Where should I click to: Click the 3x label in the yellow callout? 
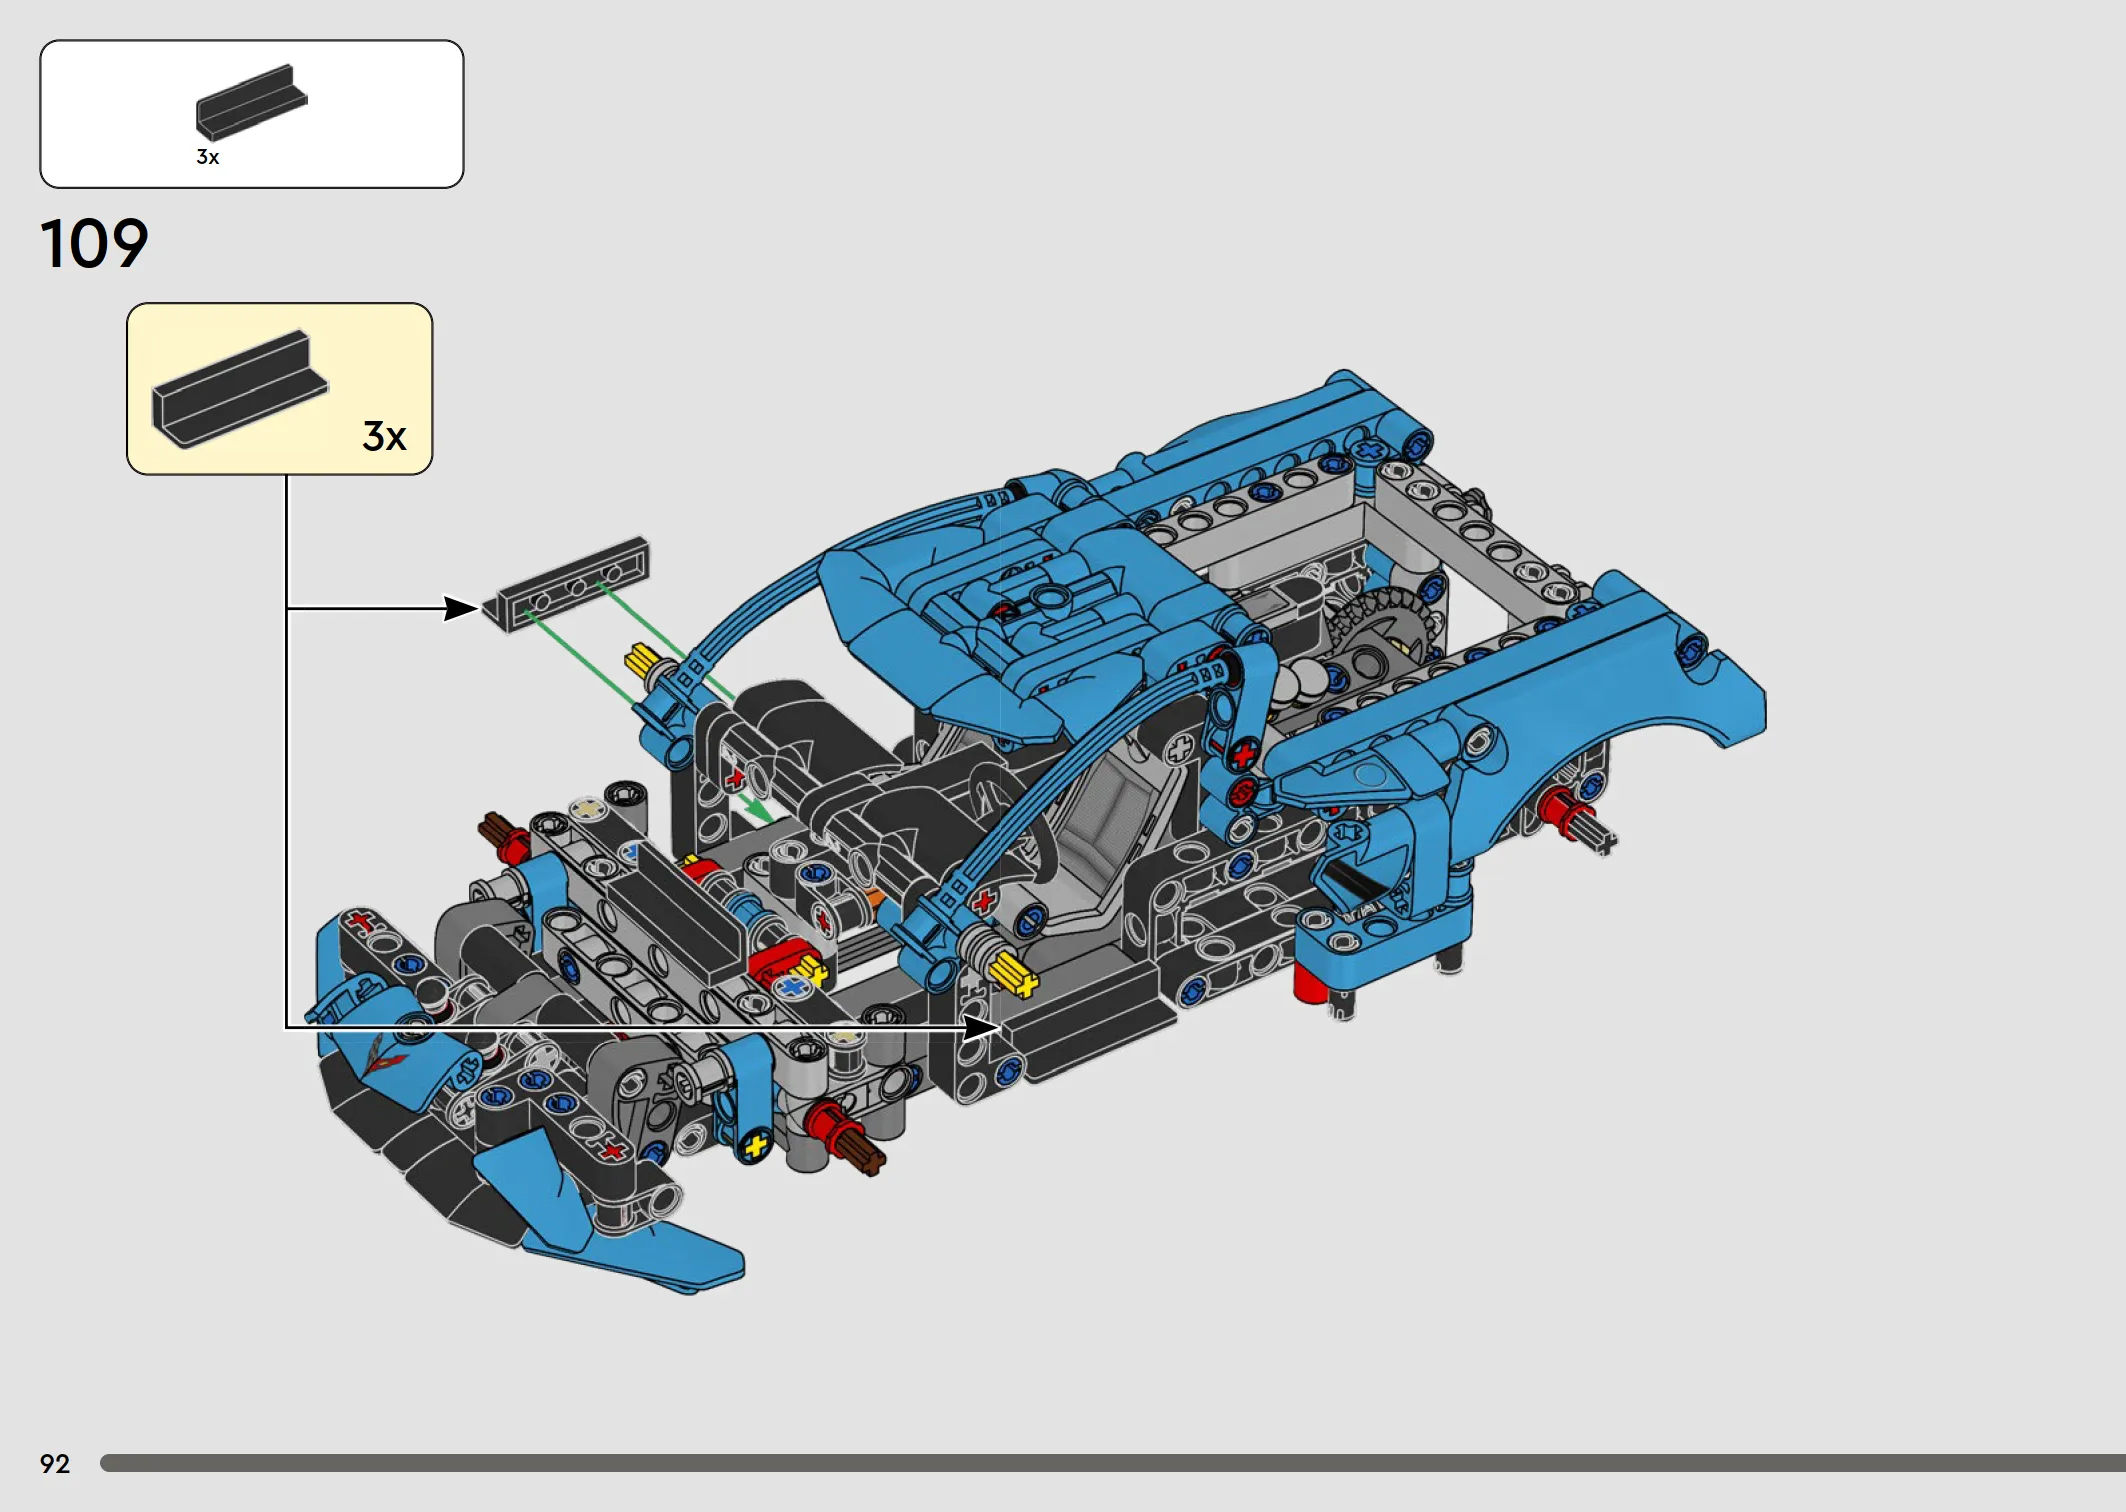(384, 436)
